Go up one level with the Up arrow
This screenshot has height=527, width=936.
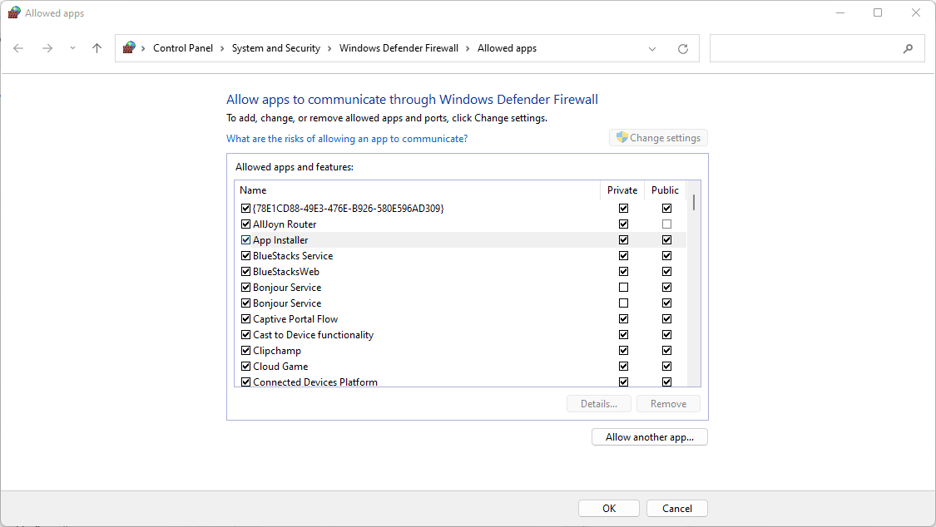coord(97,48)
